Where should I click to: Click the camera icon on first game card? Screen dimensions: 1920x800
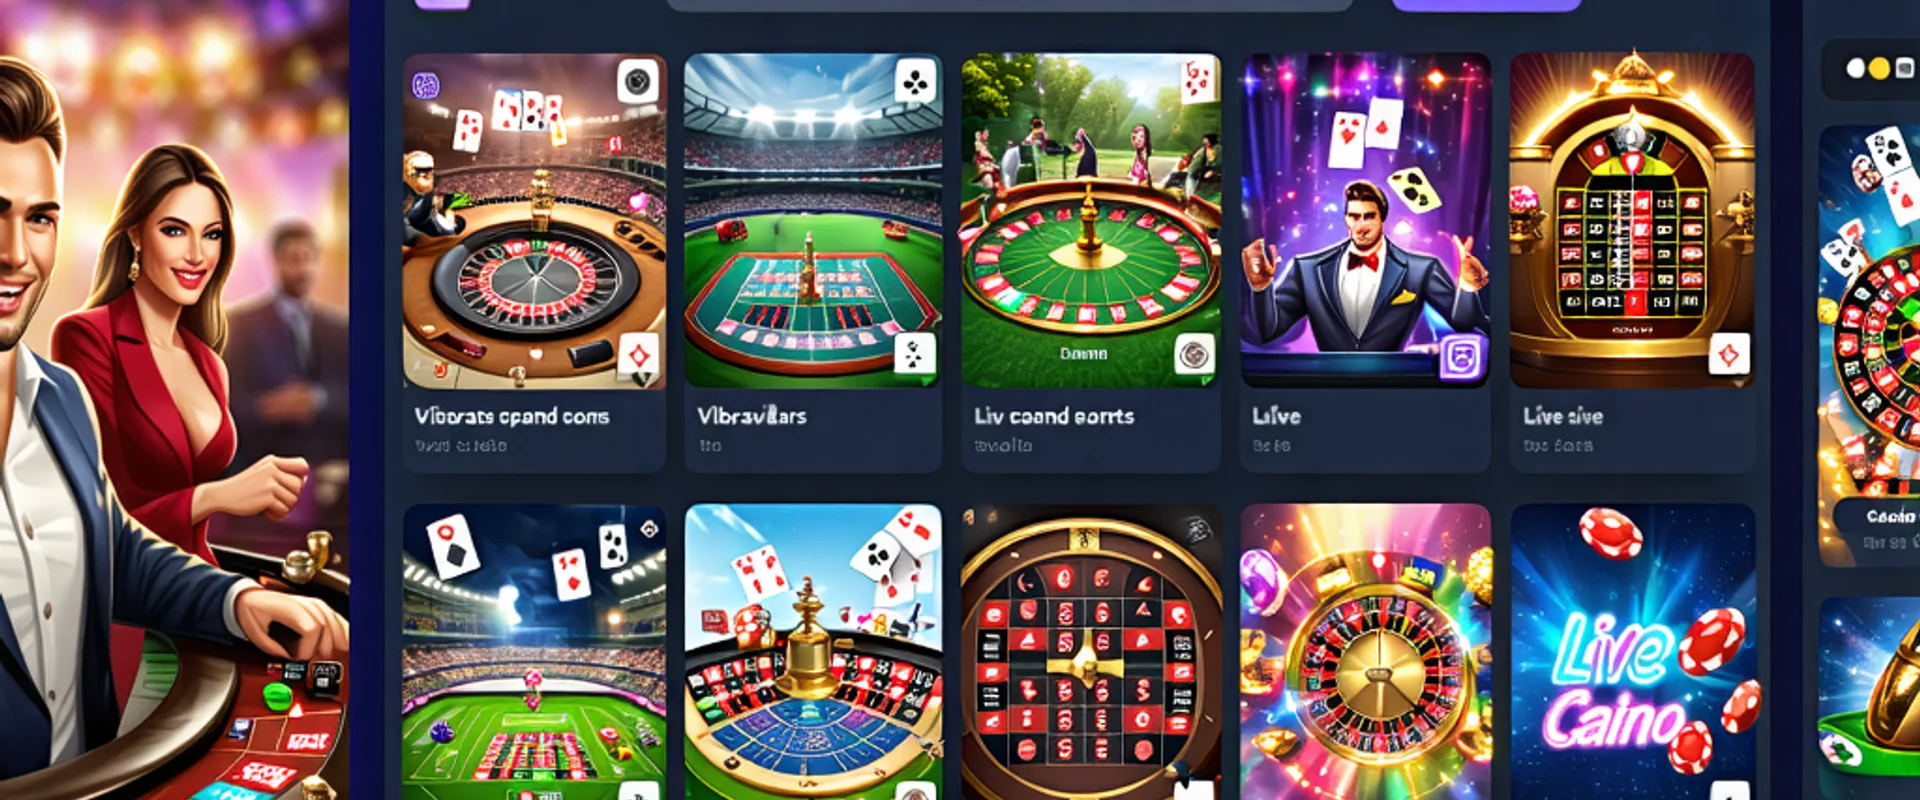click(637, 81)
